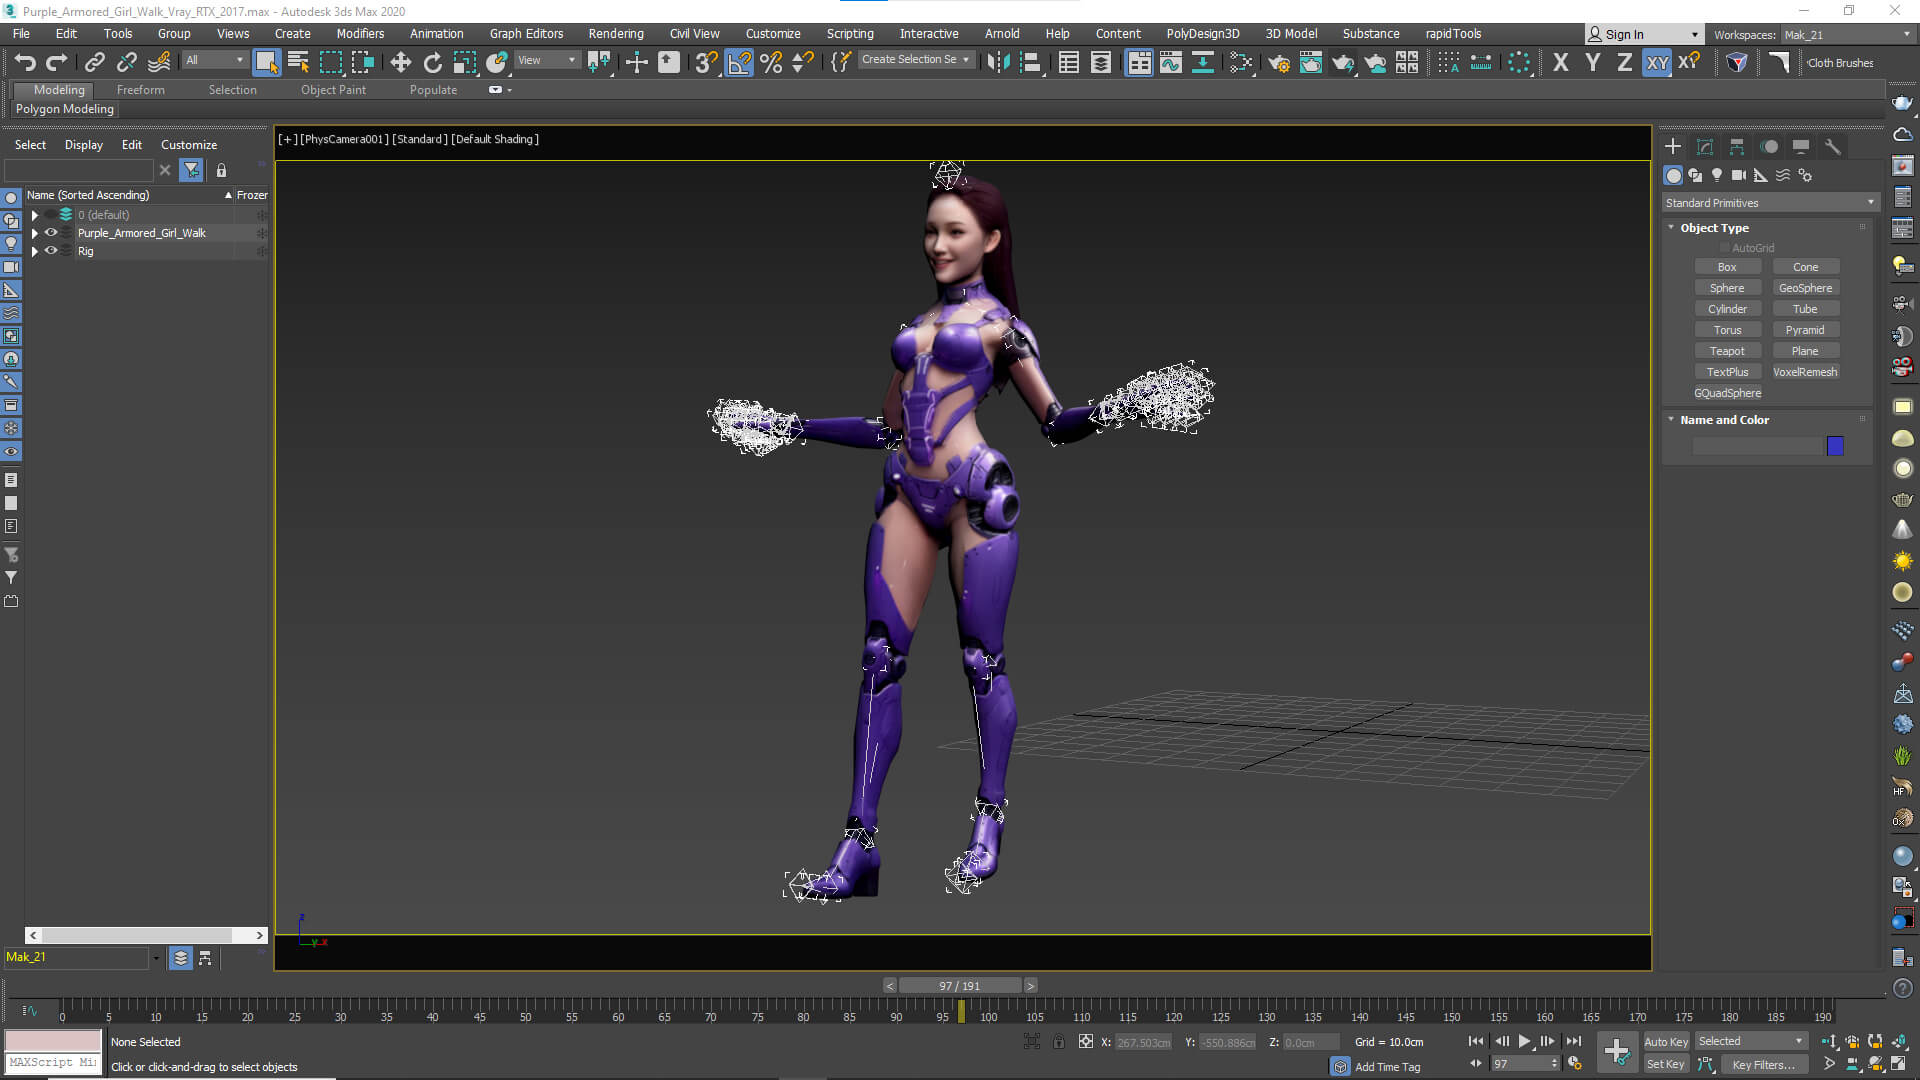Open the Modify panel tab
The height and width of the screenshot is (1080, 1920).
click(1705, 146)
